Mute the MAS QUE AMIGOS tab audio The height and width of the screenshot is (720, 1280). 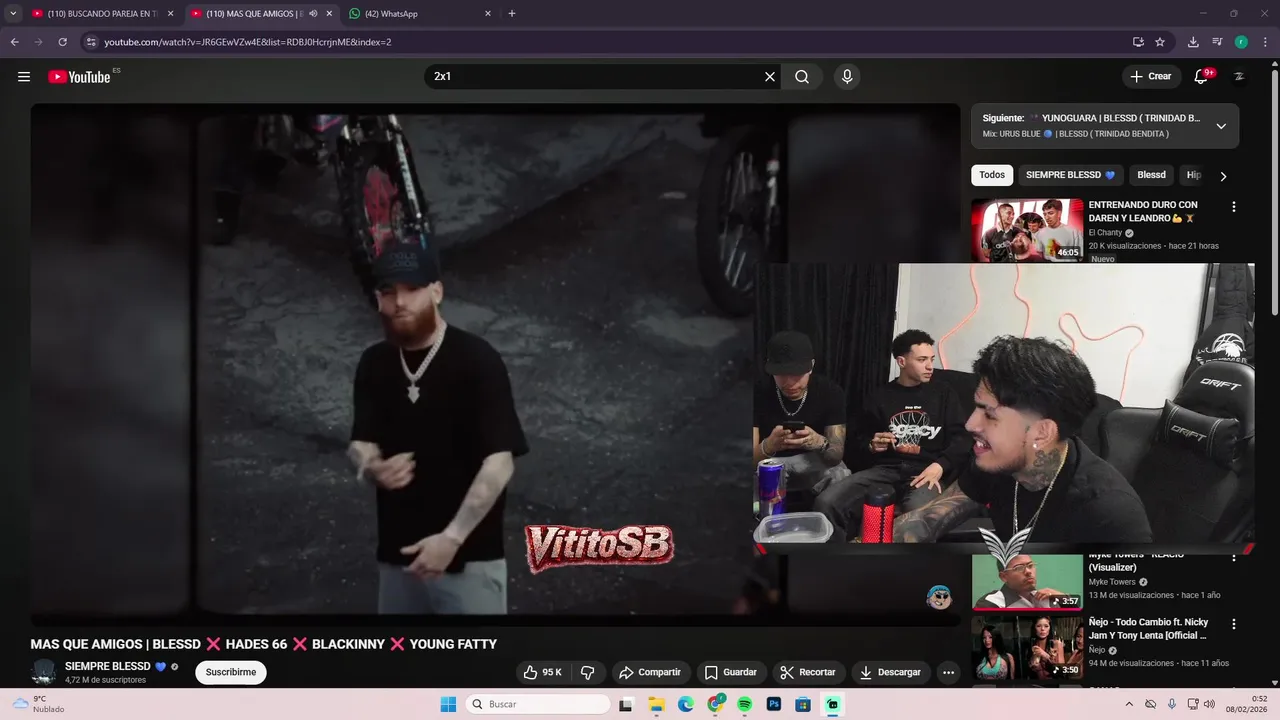313,14
